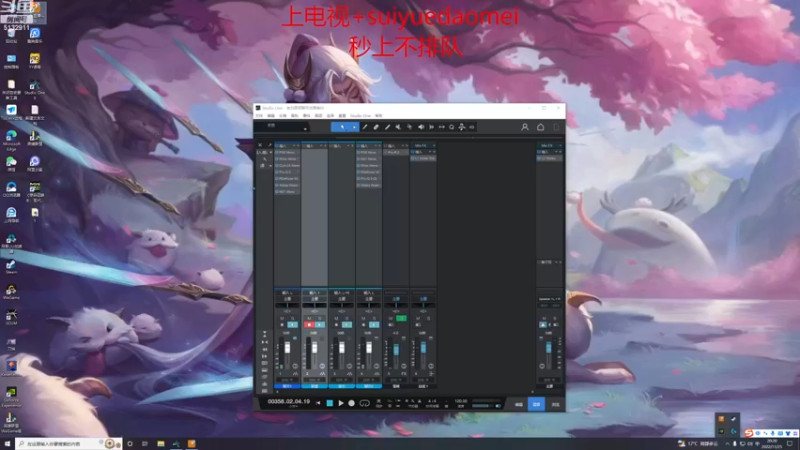Open the Studio One menu
Viewport: 800px width, 450px height.
click(x=360, y=116)
